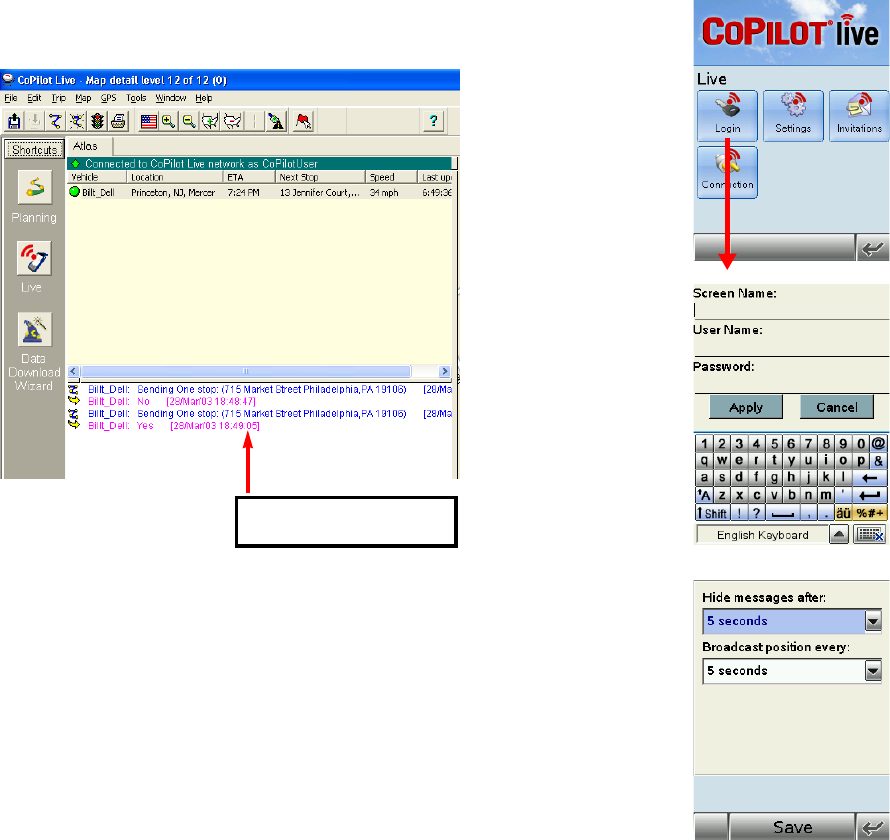Tap the Enter return key on the keyboard

coord(870,495)
